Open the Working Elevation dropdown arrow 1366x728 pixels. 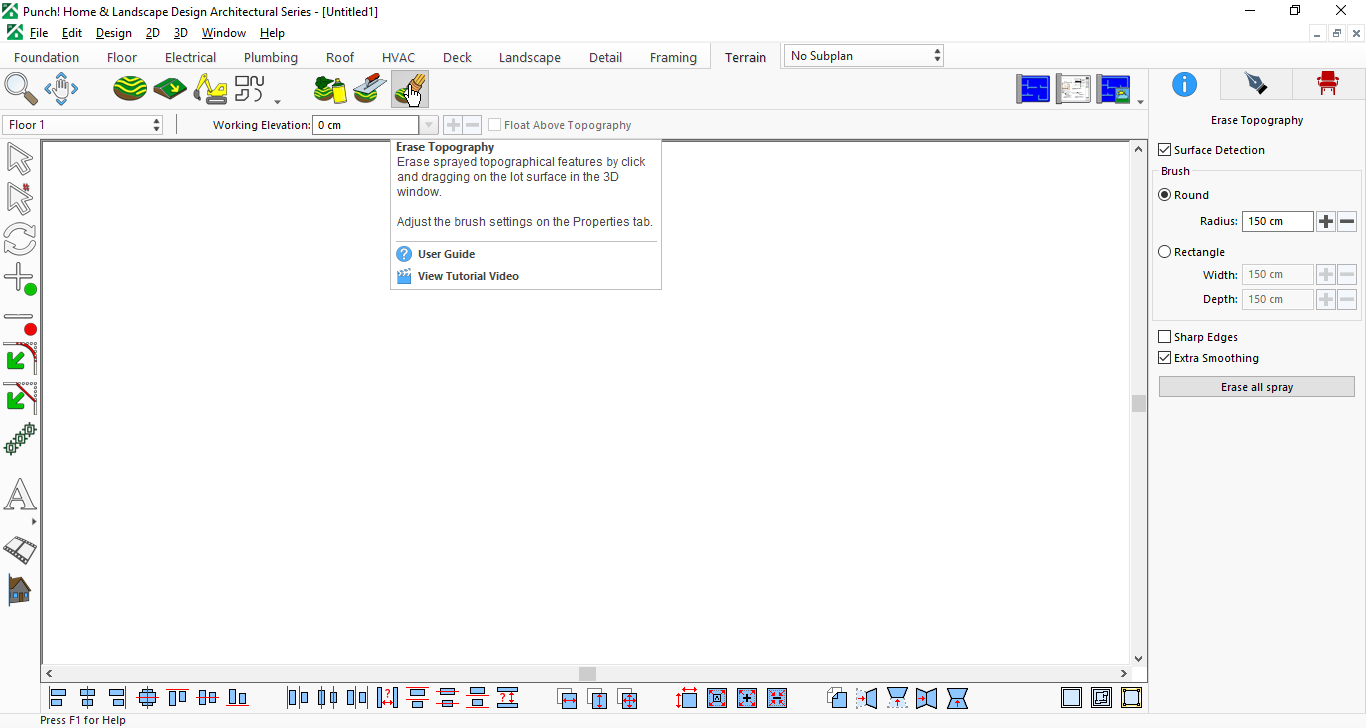pos(429,125)
